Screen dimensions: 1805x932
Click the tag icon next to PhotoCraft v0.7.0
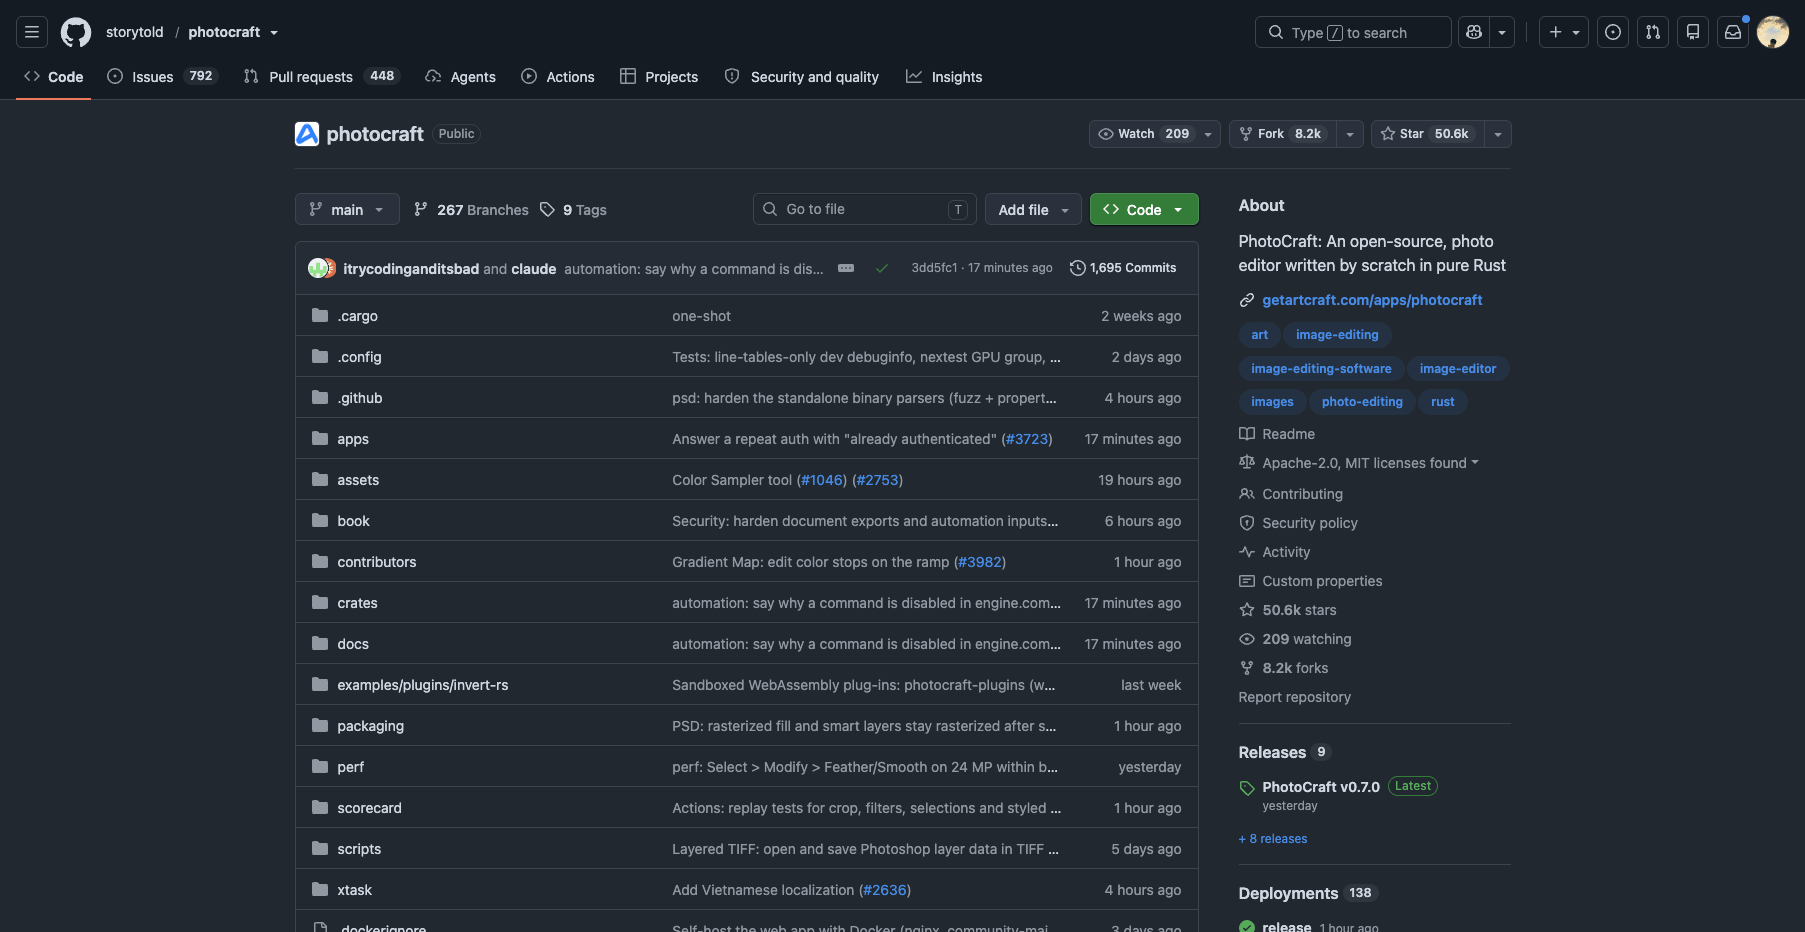point(1247,788)
